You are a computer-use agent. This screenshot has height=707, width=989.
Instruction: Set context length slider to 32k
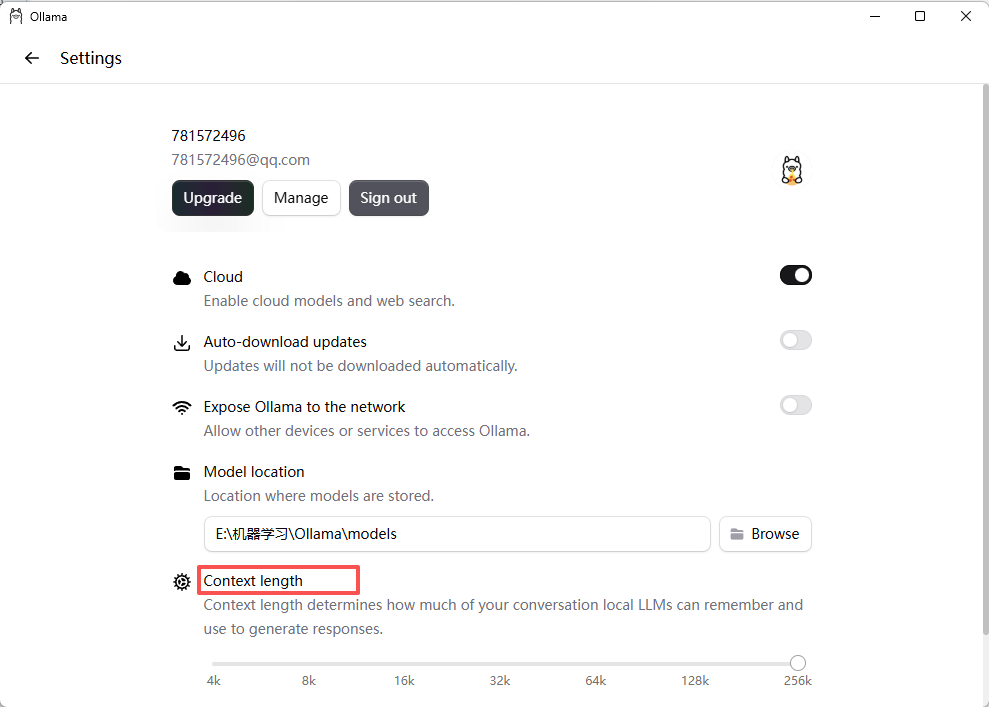[x=500, y=663]
